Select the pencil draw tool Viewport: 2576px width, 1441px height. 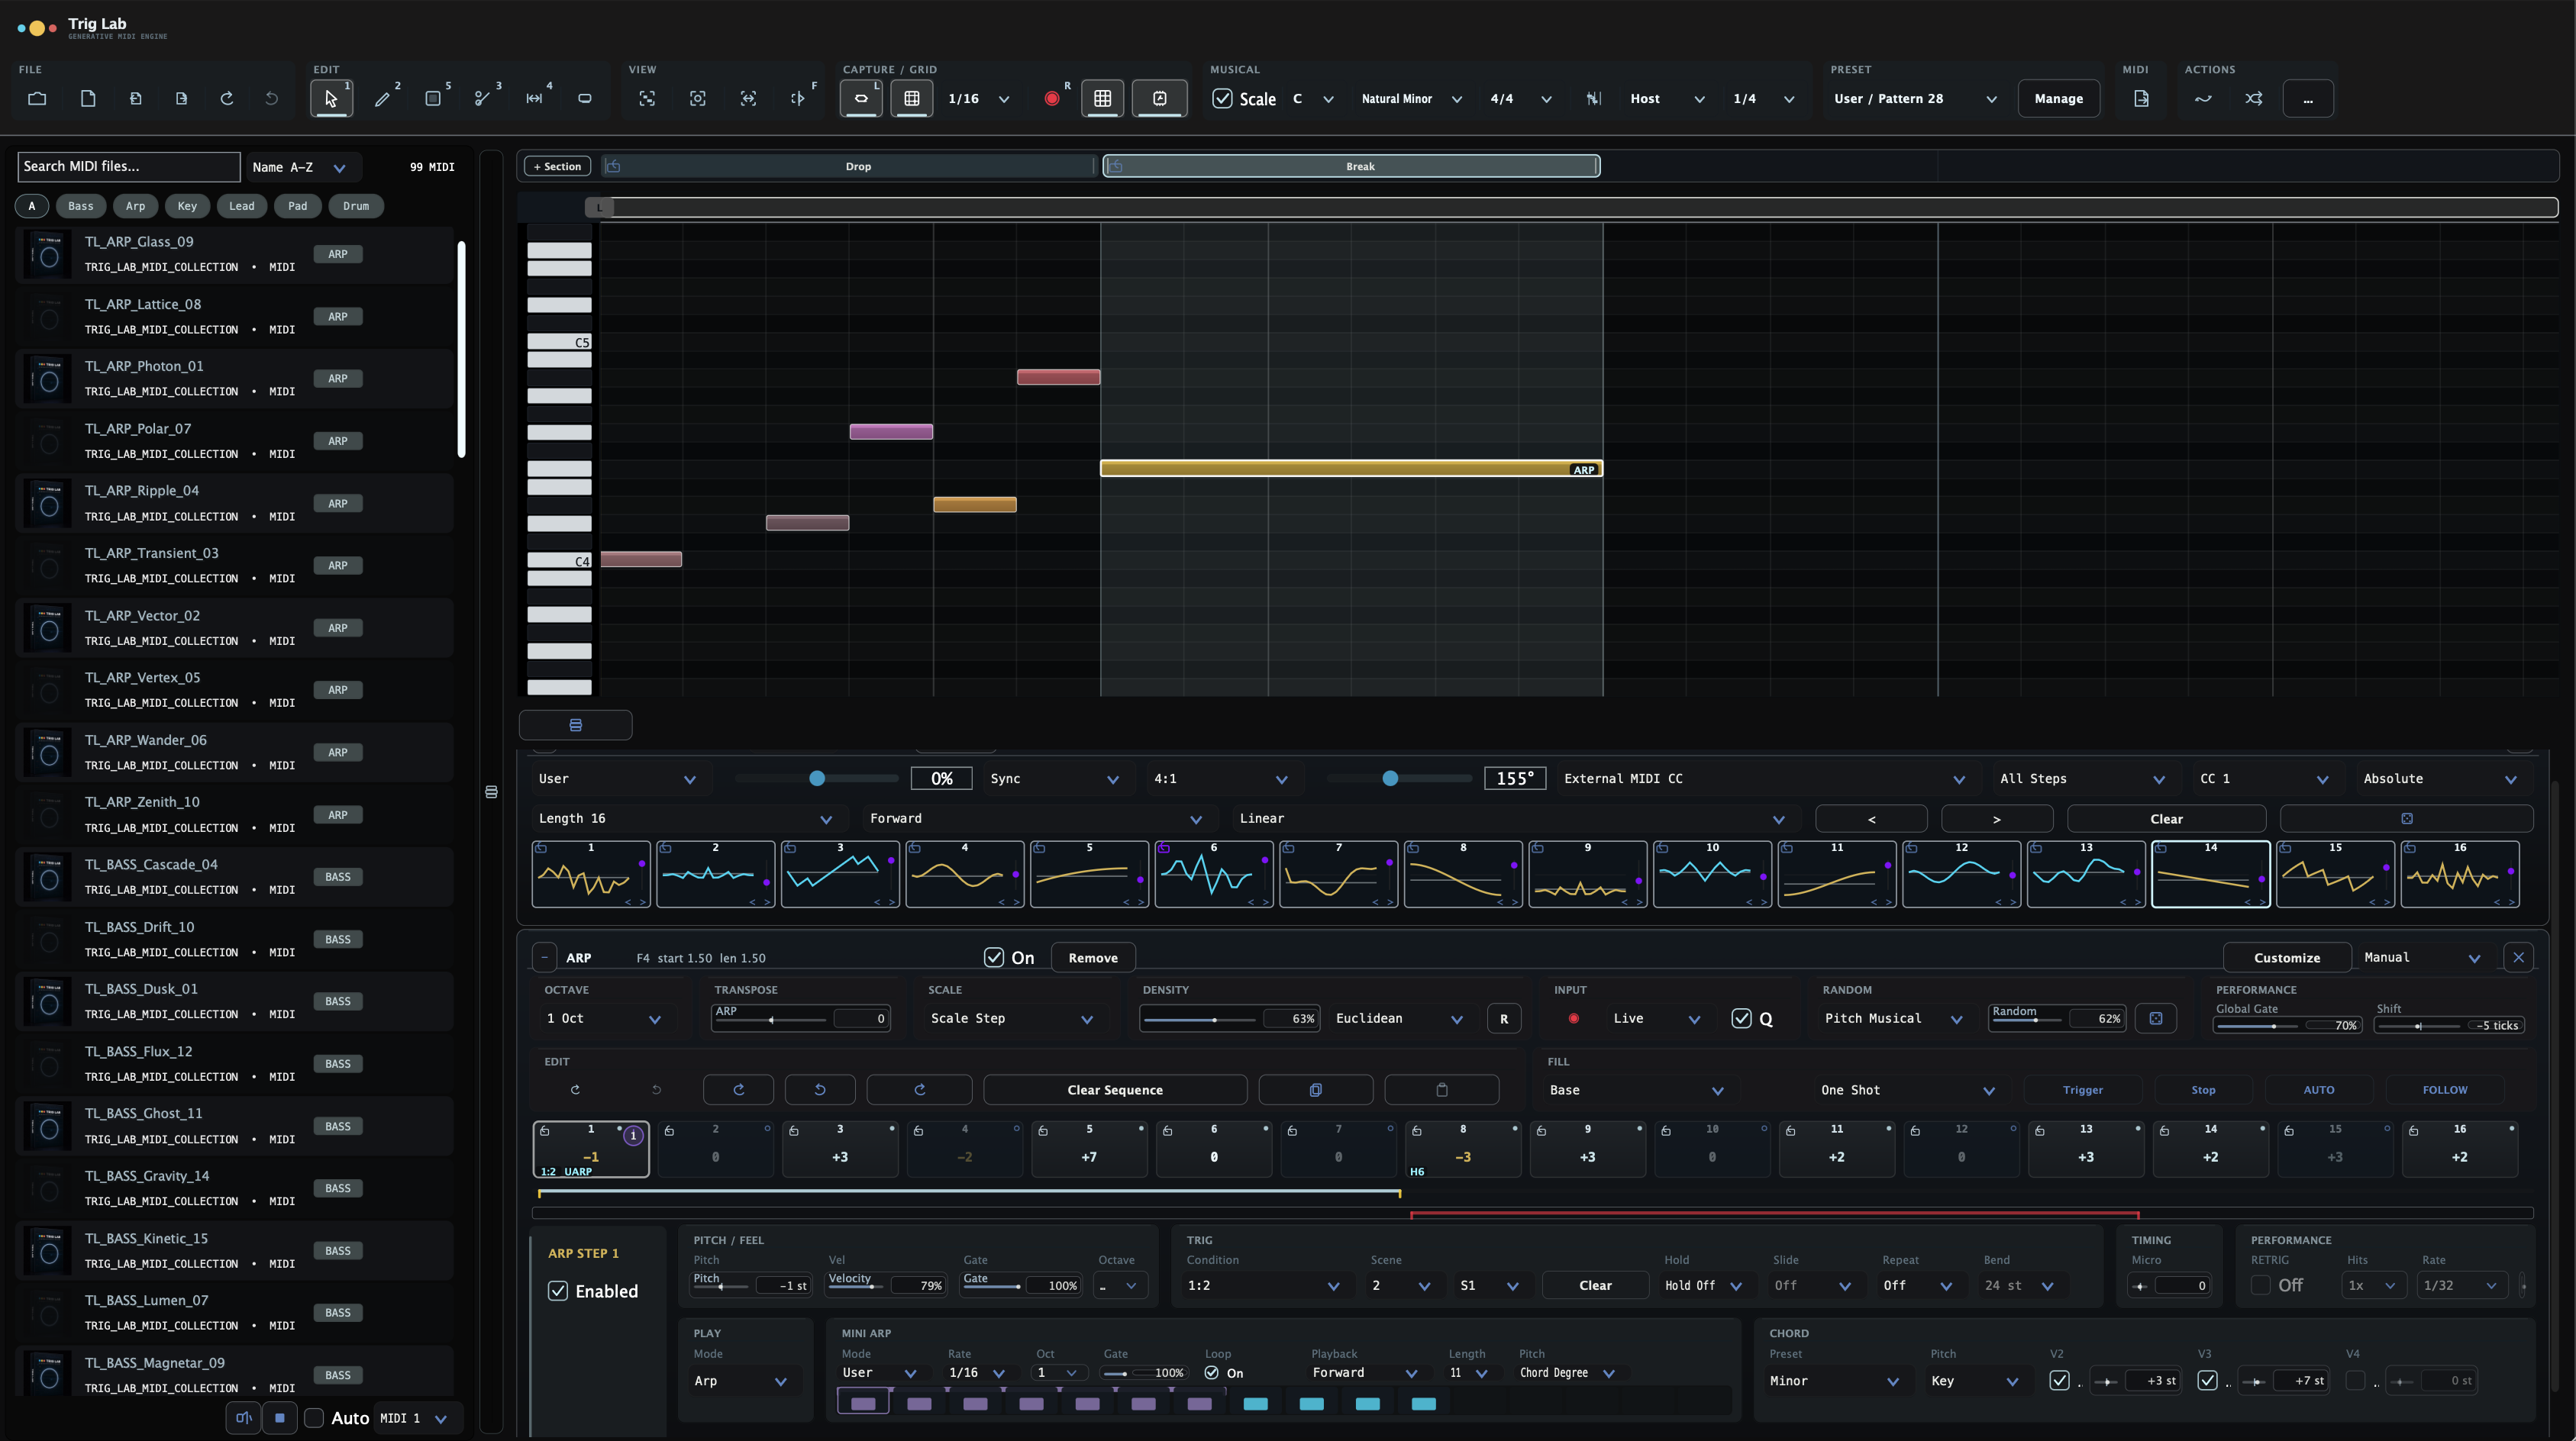pyautogui.click(x=382, y=98)
